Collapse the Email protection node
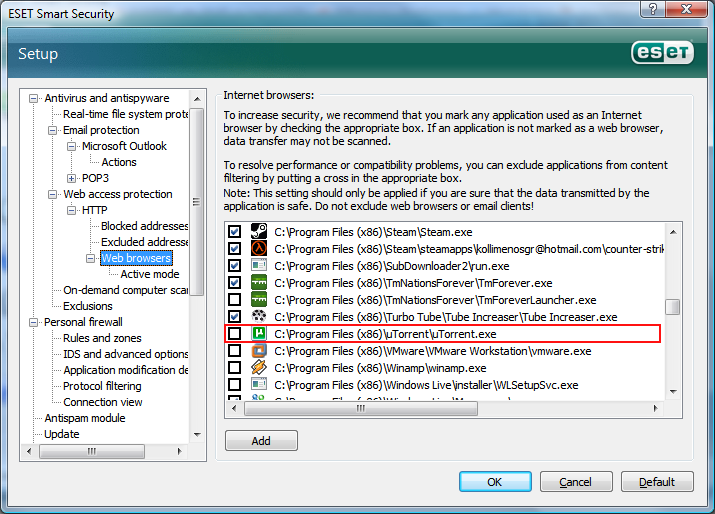 52,130
